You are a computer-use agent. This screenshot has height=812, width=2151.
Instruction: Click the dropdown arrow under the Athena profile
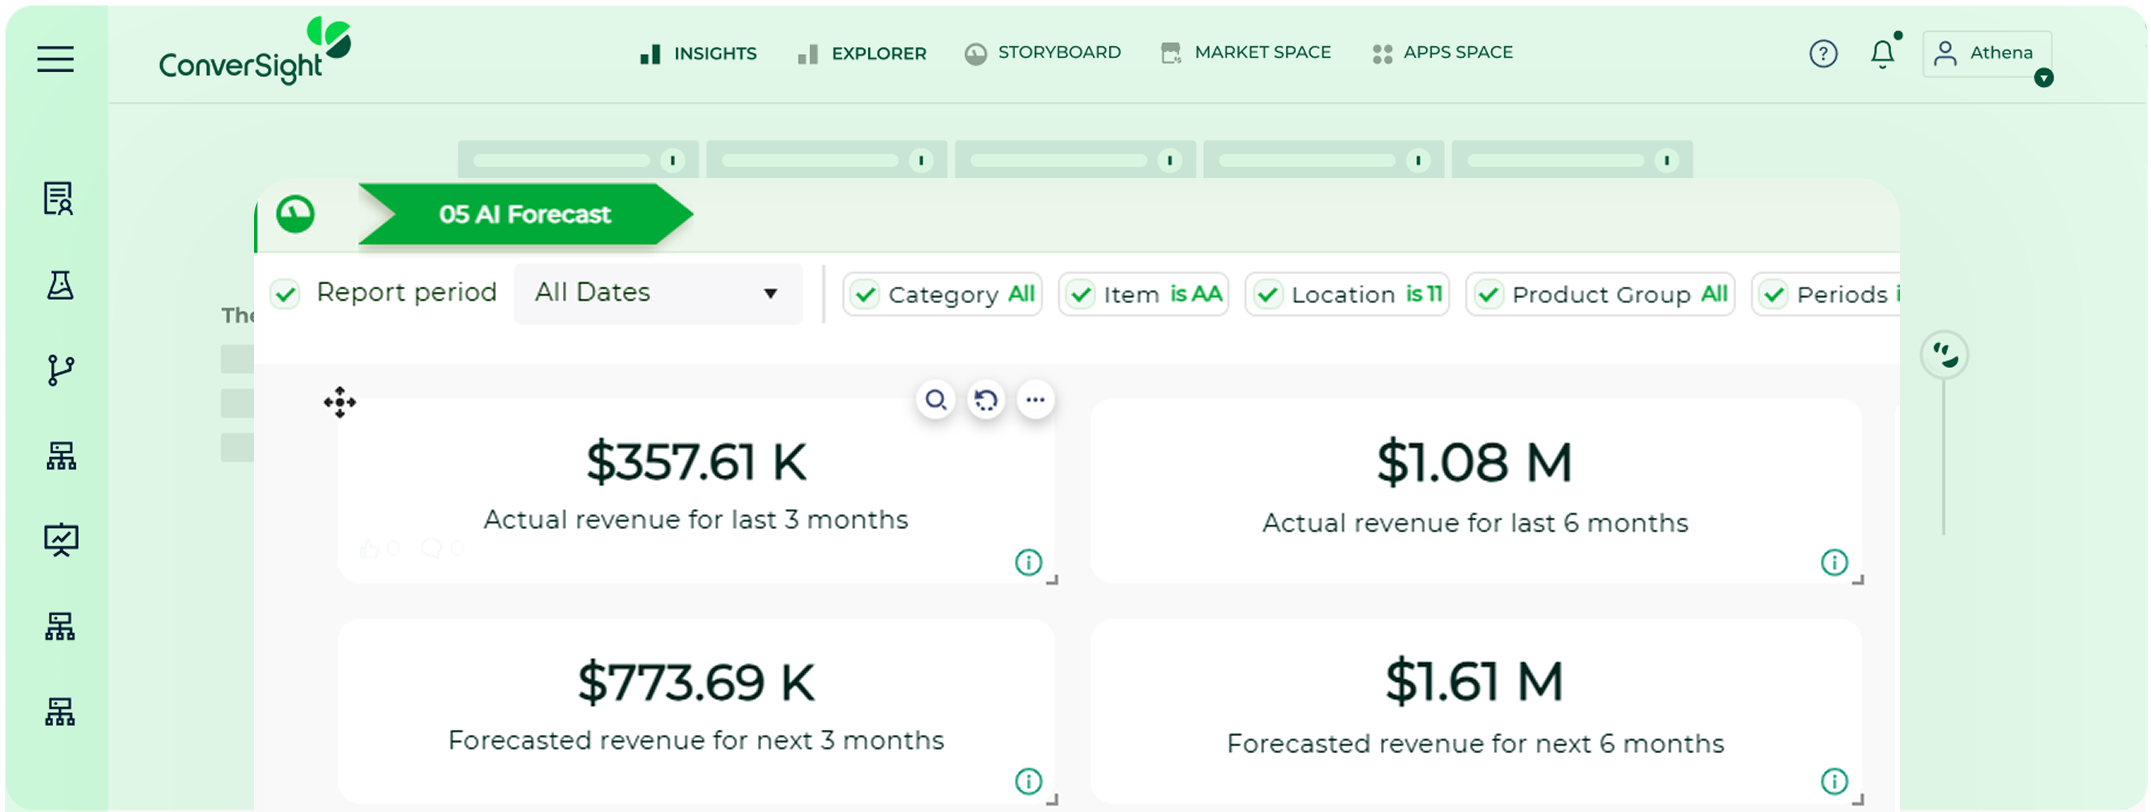2044,78
